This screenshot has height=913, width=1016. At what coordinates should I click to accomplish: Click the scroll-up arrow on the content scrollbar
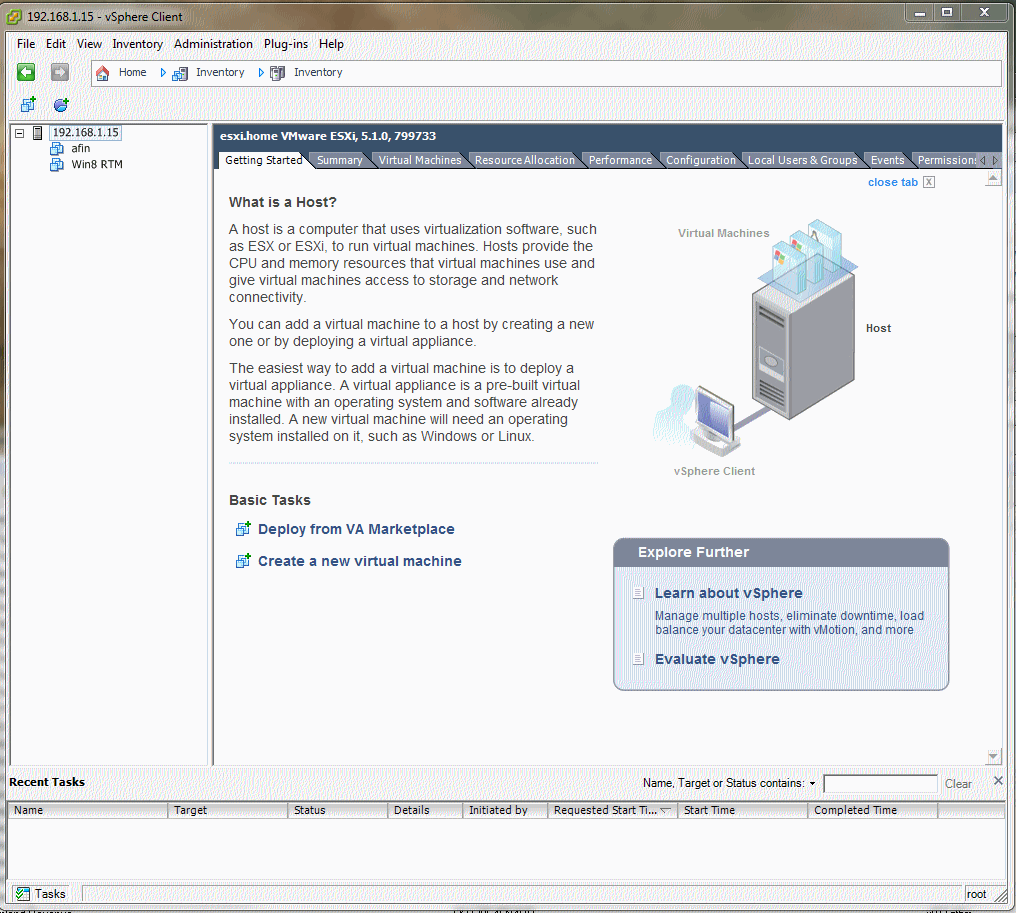993,176
